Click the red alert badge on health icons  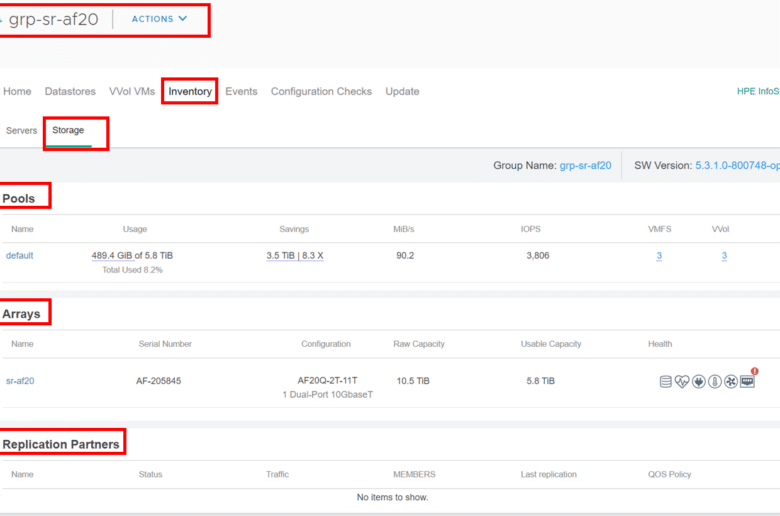pos(755,371)
